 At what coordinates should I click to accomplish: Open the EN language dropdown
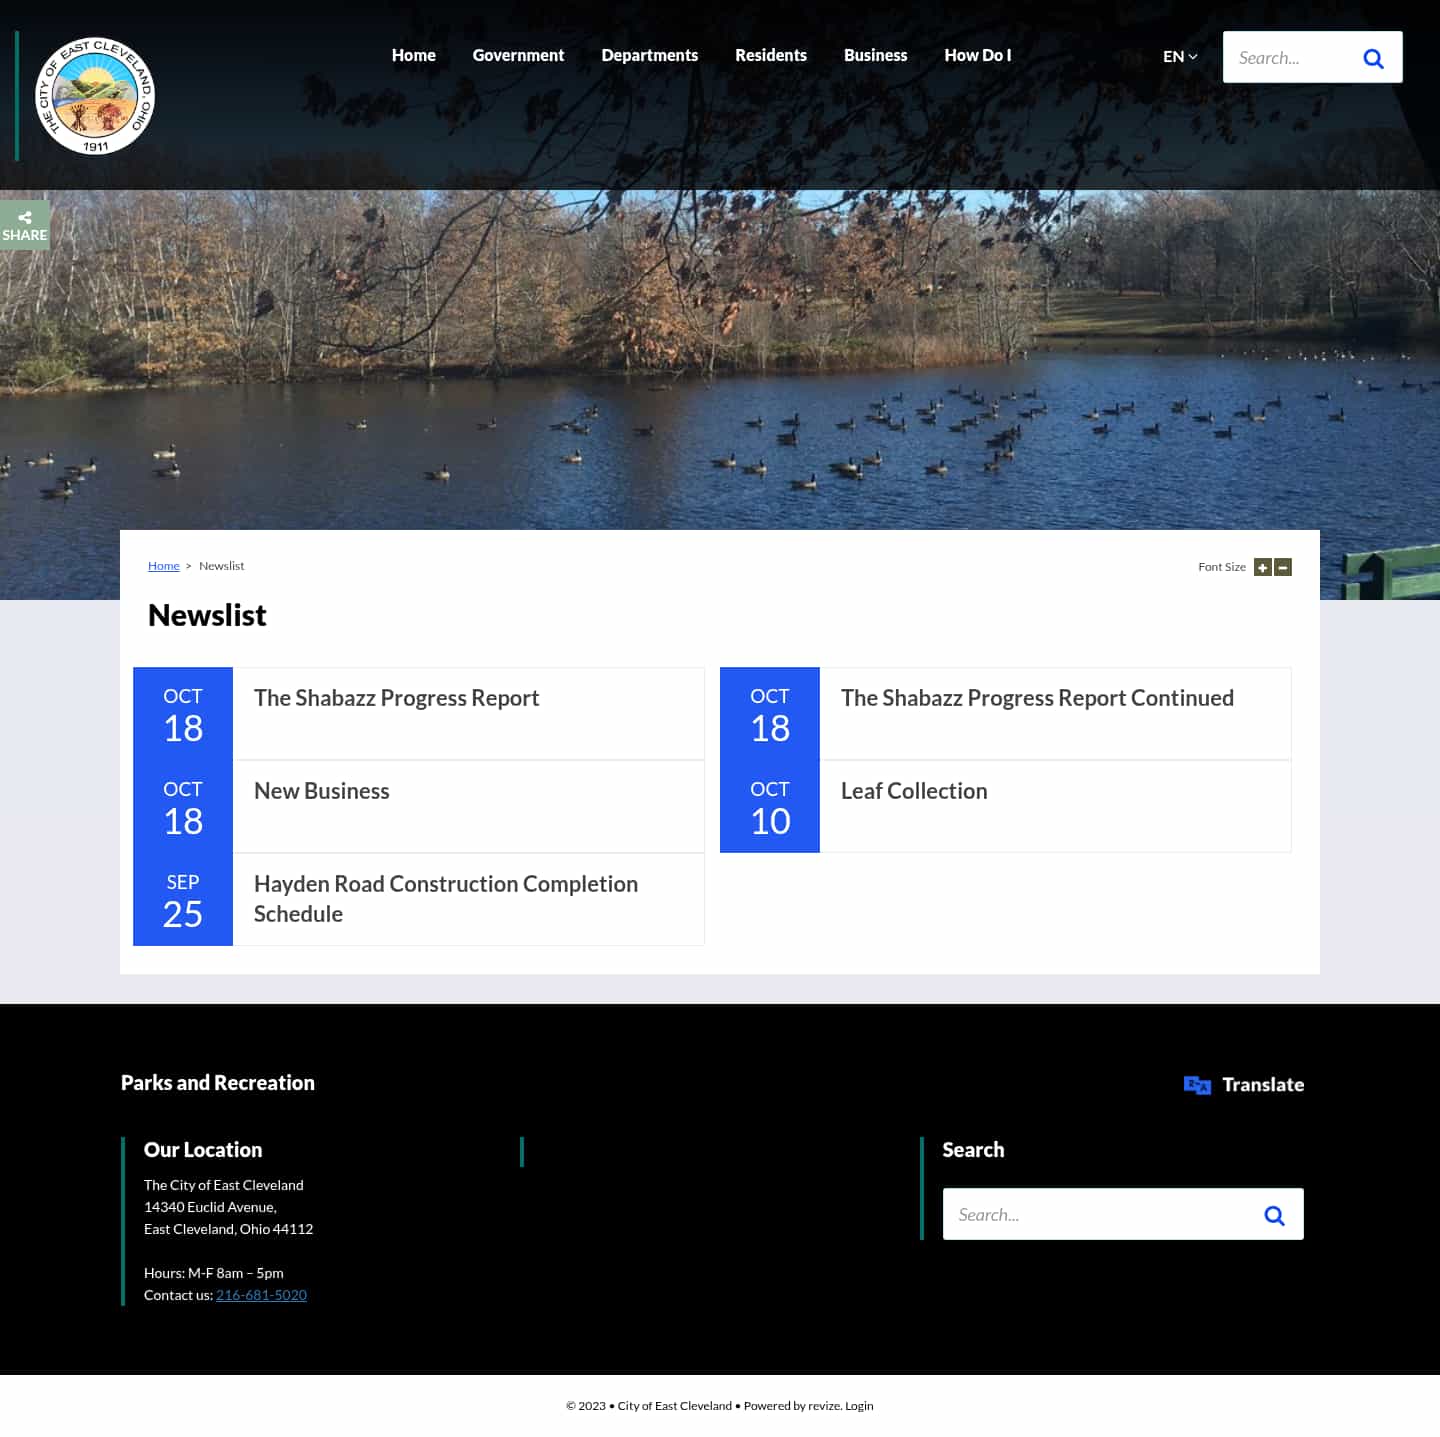pos(1178,56)
